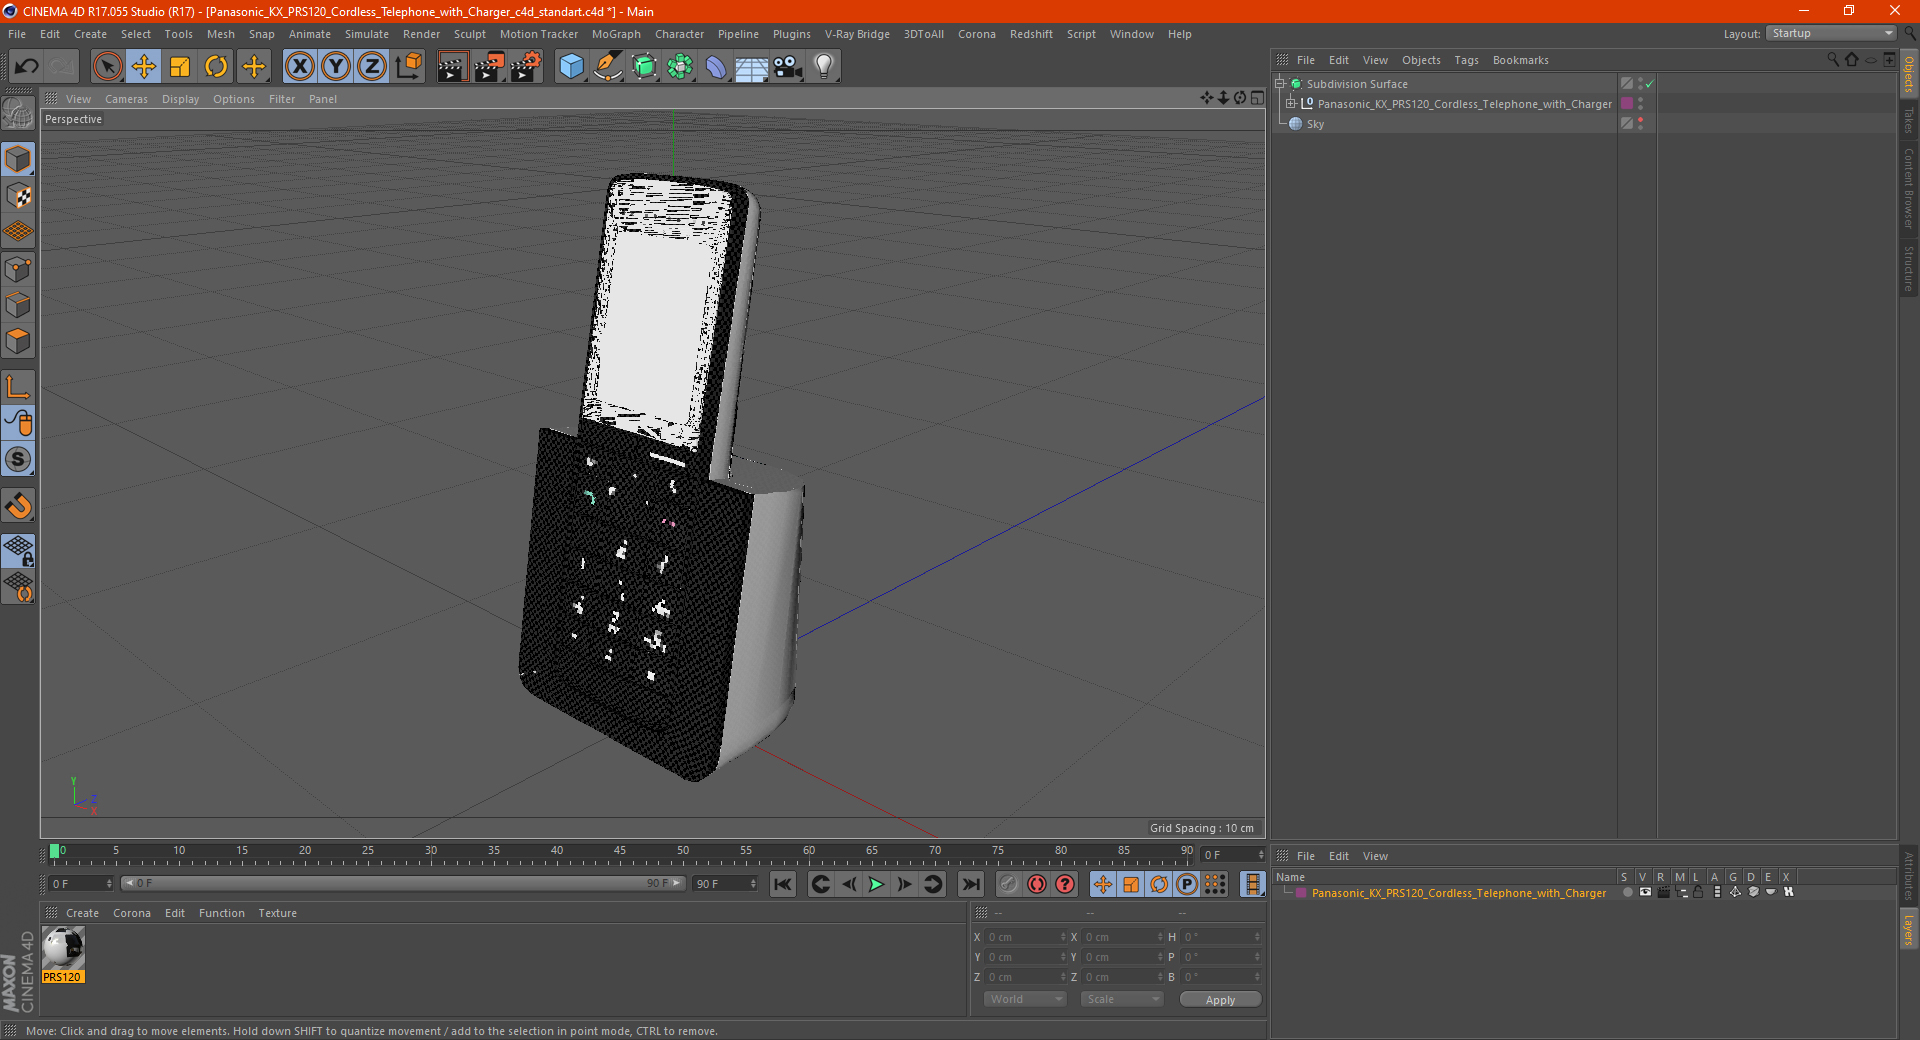Activate the Move tool in top toolbar
Screen dimensions: 1920x1040
click(x=144, y=67)
